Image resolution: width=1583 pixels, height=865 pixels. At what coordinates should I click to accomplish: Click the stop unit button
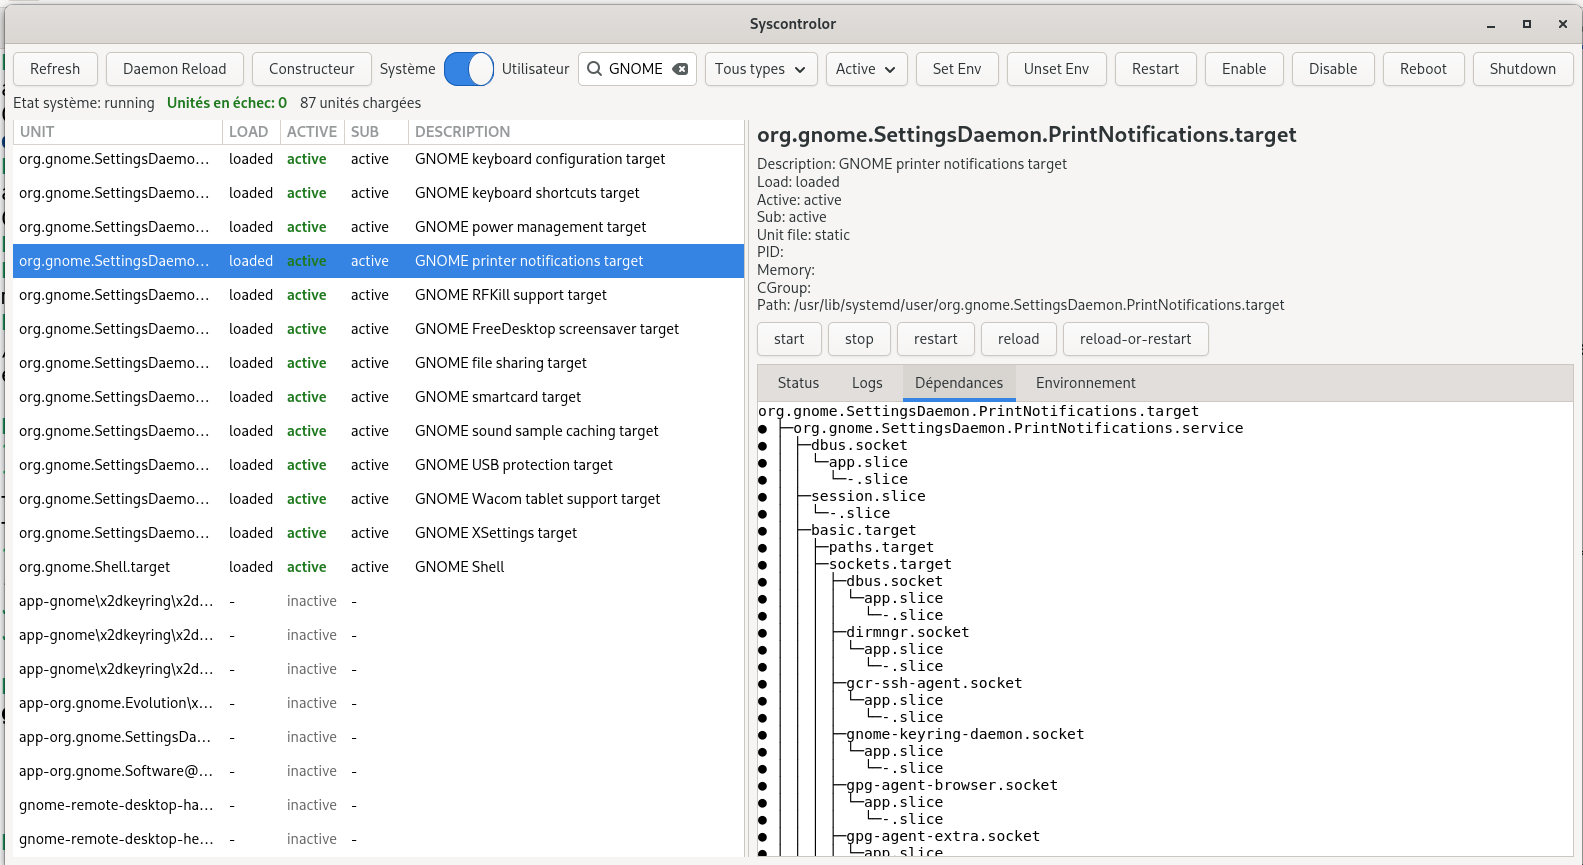pos(859,339)
